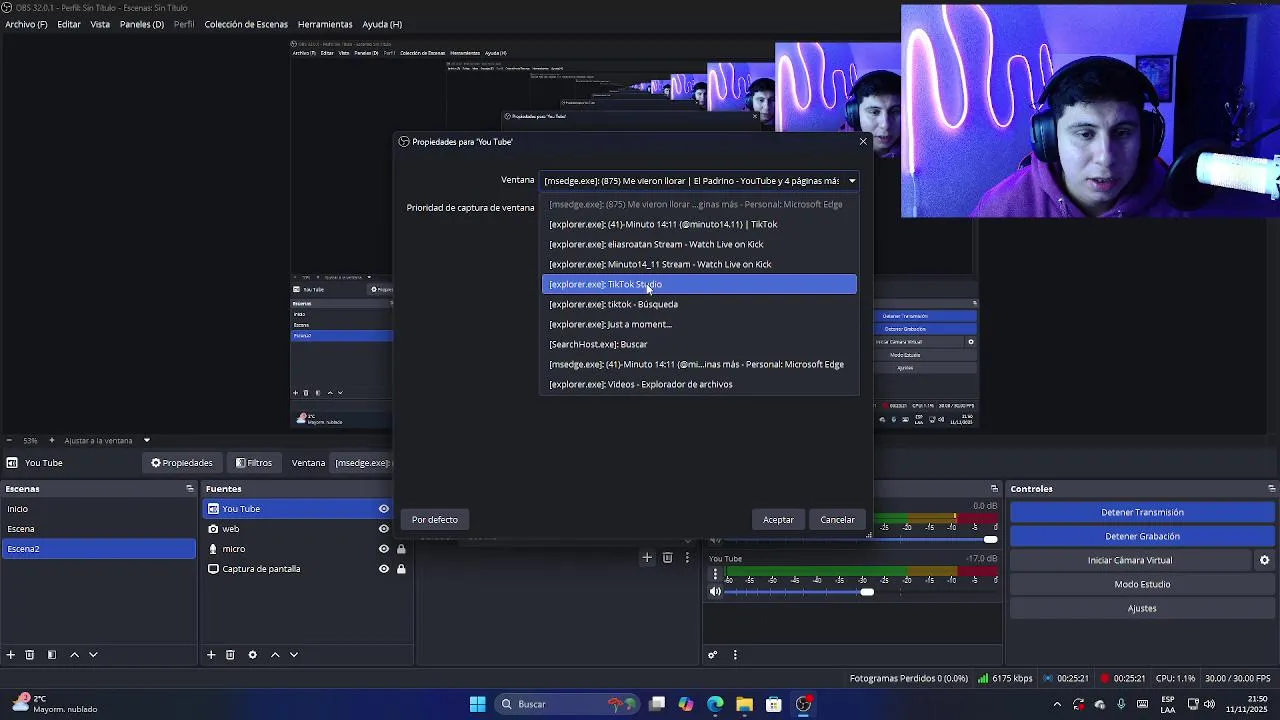Choose Videos - Explorador de archivos option
Viewport: 1280px width, 720px height.
point(699,384)
